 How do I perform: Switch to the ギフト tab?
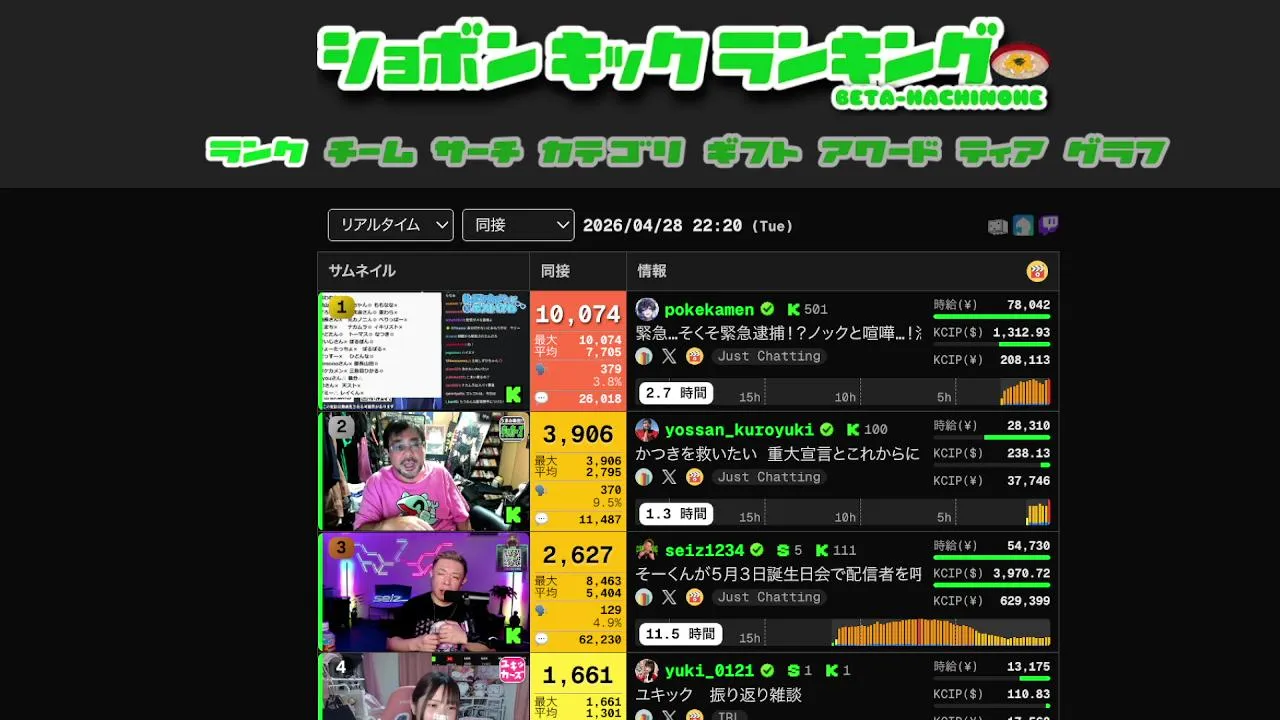(753, 152)
